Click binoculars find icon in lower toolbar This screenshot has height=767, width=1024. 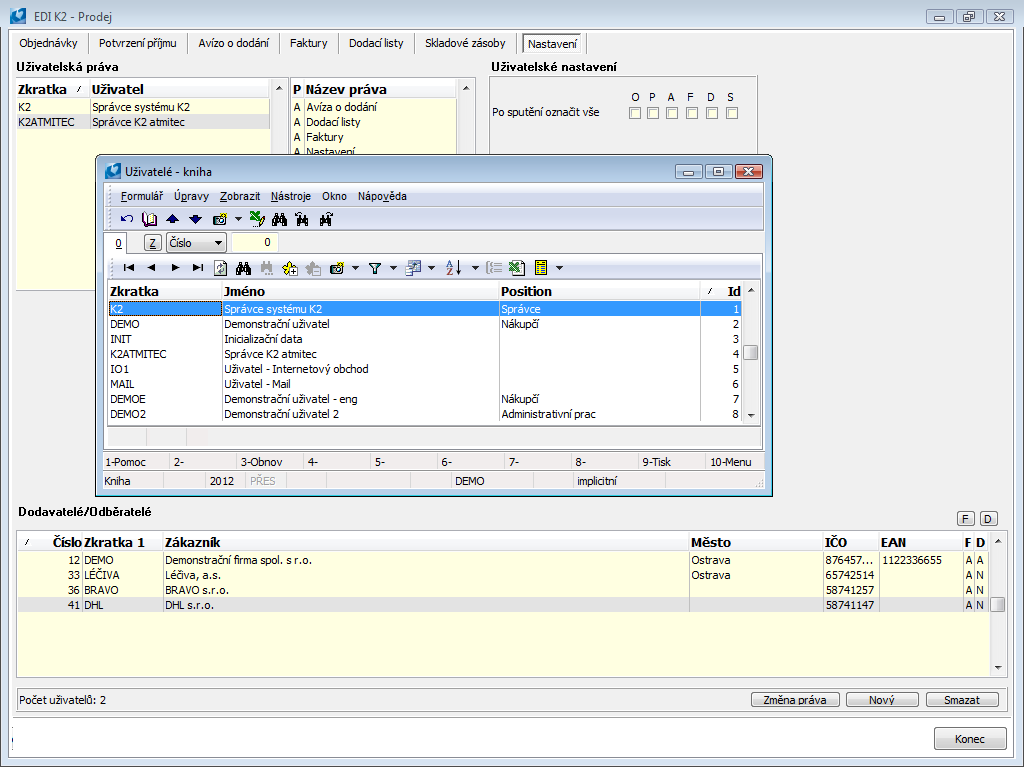pos(244,268)
